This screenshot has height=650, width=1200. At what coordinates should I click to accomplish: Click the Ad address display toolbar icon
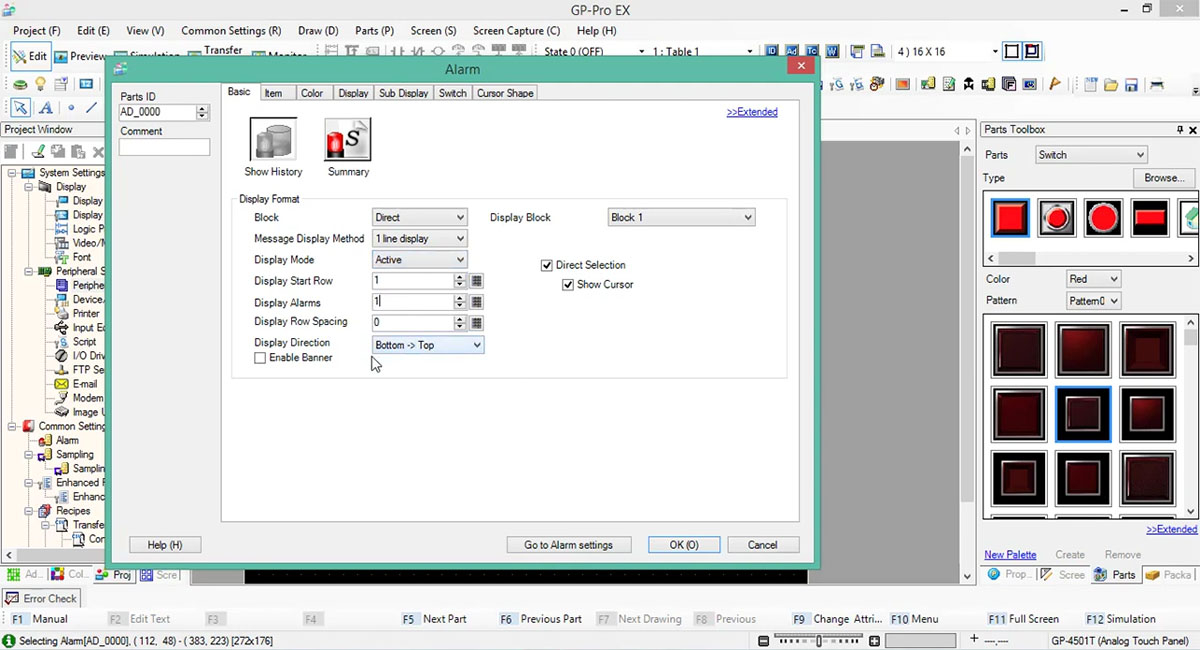pos(792,51)
